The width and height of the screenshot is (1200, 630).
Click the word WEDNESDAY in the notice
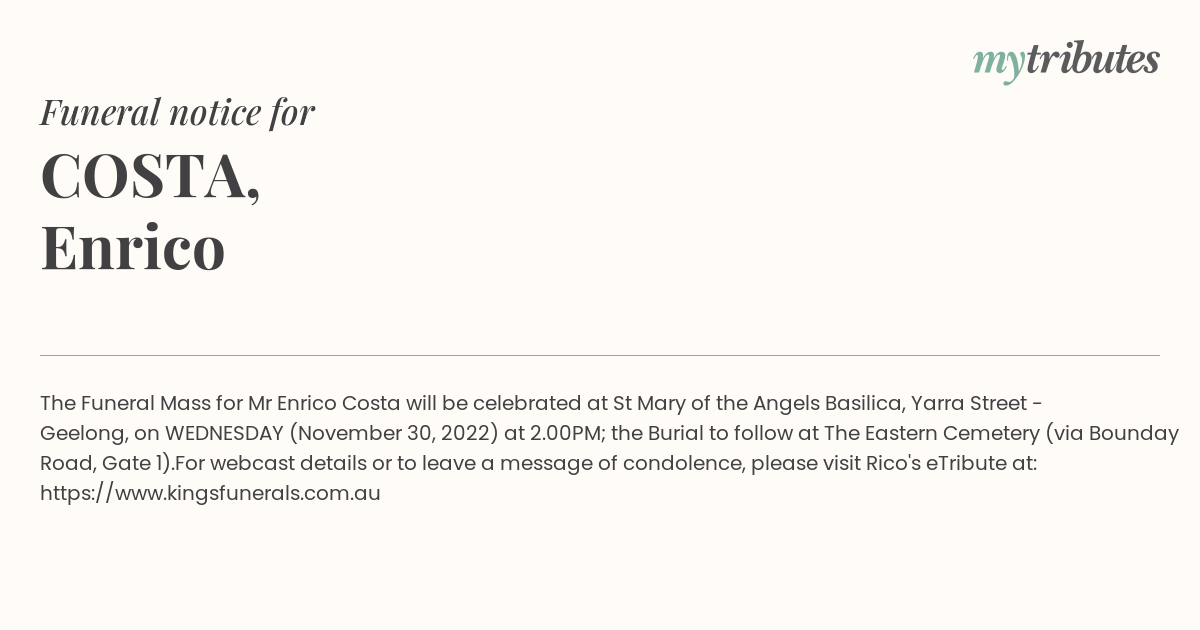tap(224, 433)
